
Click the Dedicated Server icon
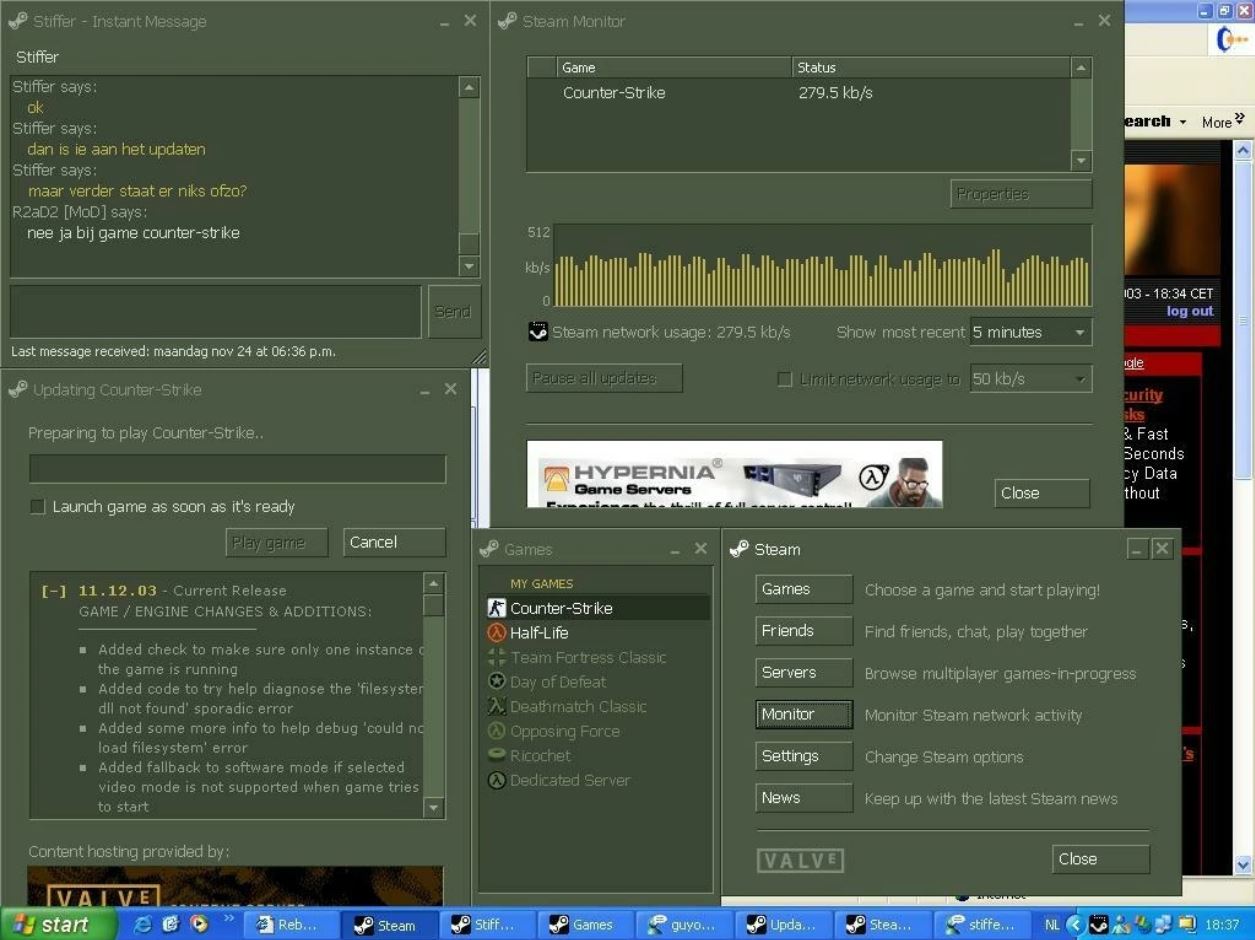[497, 781]
